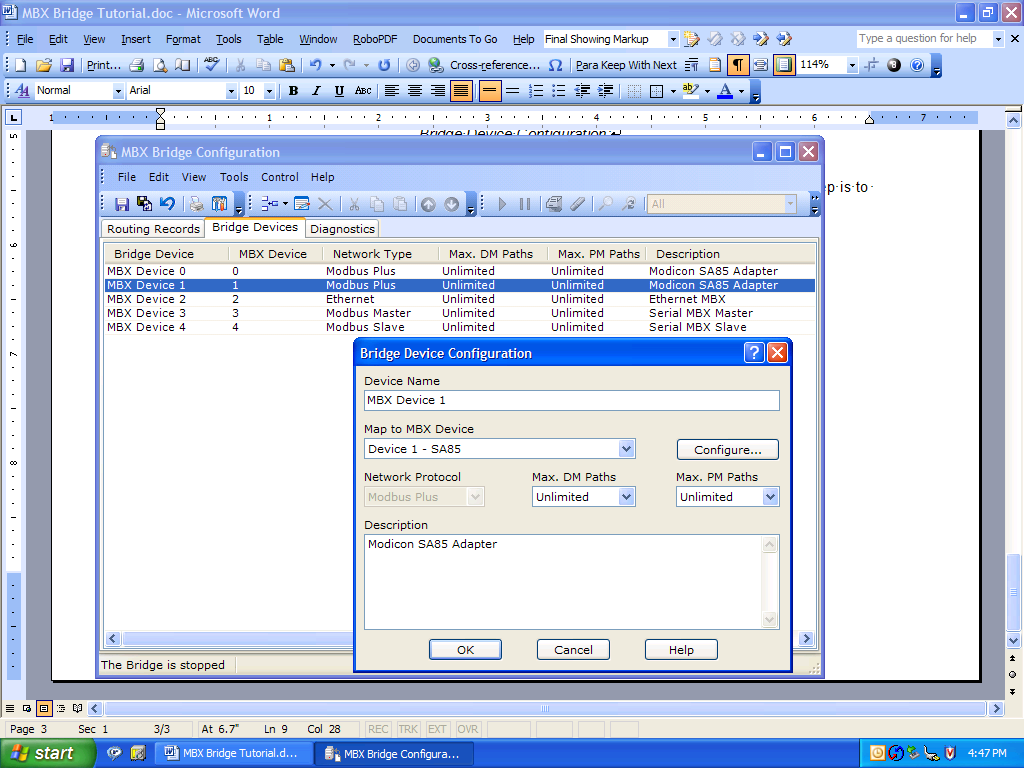1024x768 pixels.
Task: Click the Device Name text field
Action: click(x=571, y=400)
